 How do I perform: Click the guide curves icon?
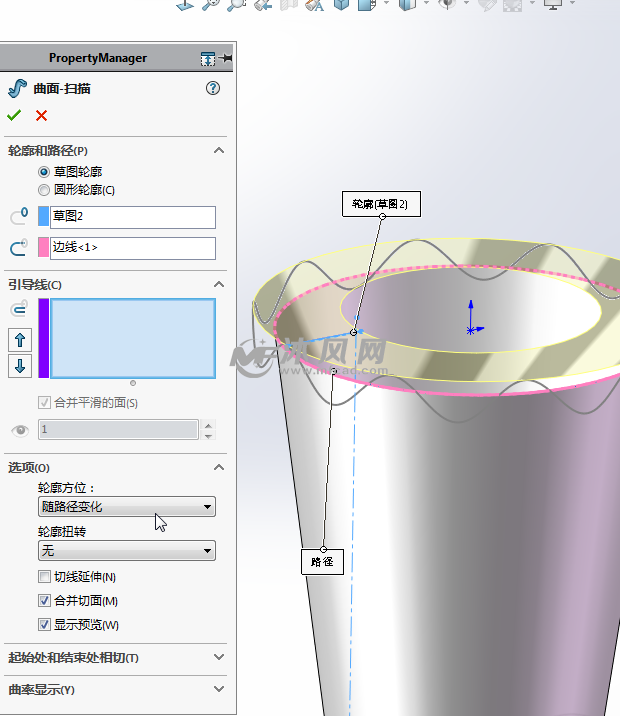19,309
